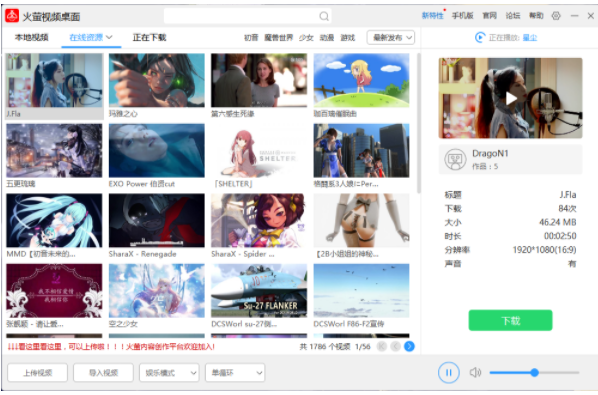Go to next page arrow button

409,346
